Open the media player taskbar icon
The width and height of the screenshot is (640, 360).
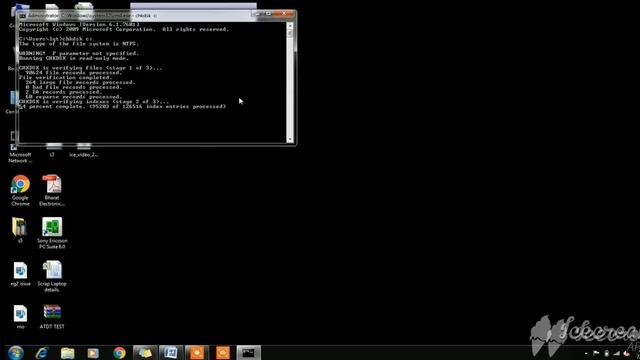[93, 353]
